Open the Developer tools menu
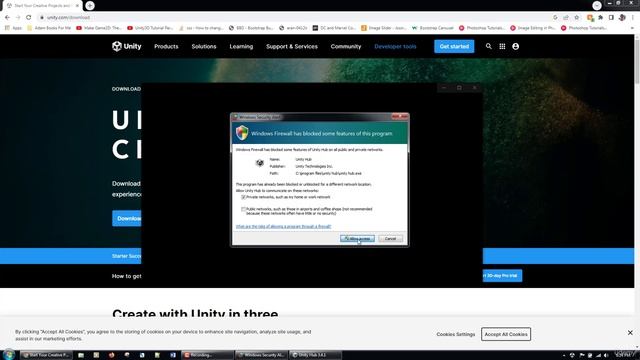This screenshot has height=360, width=640. click(395, 47)
